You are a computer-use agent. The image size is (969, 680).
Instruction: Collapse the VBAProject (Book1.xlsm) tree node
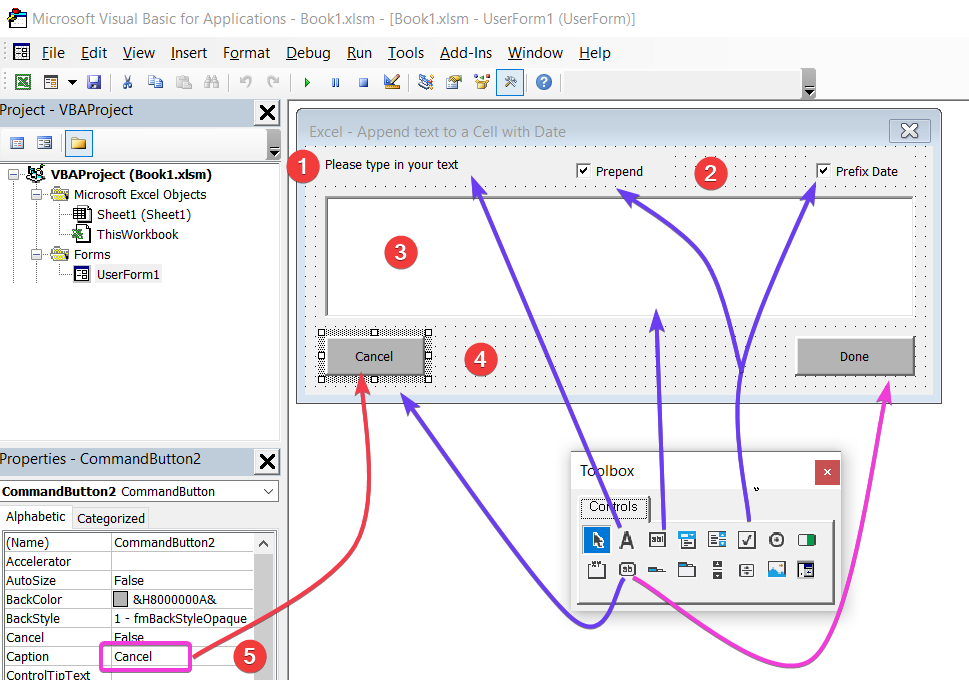(13, 174)
